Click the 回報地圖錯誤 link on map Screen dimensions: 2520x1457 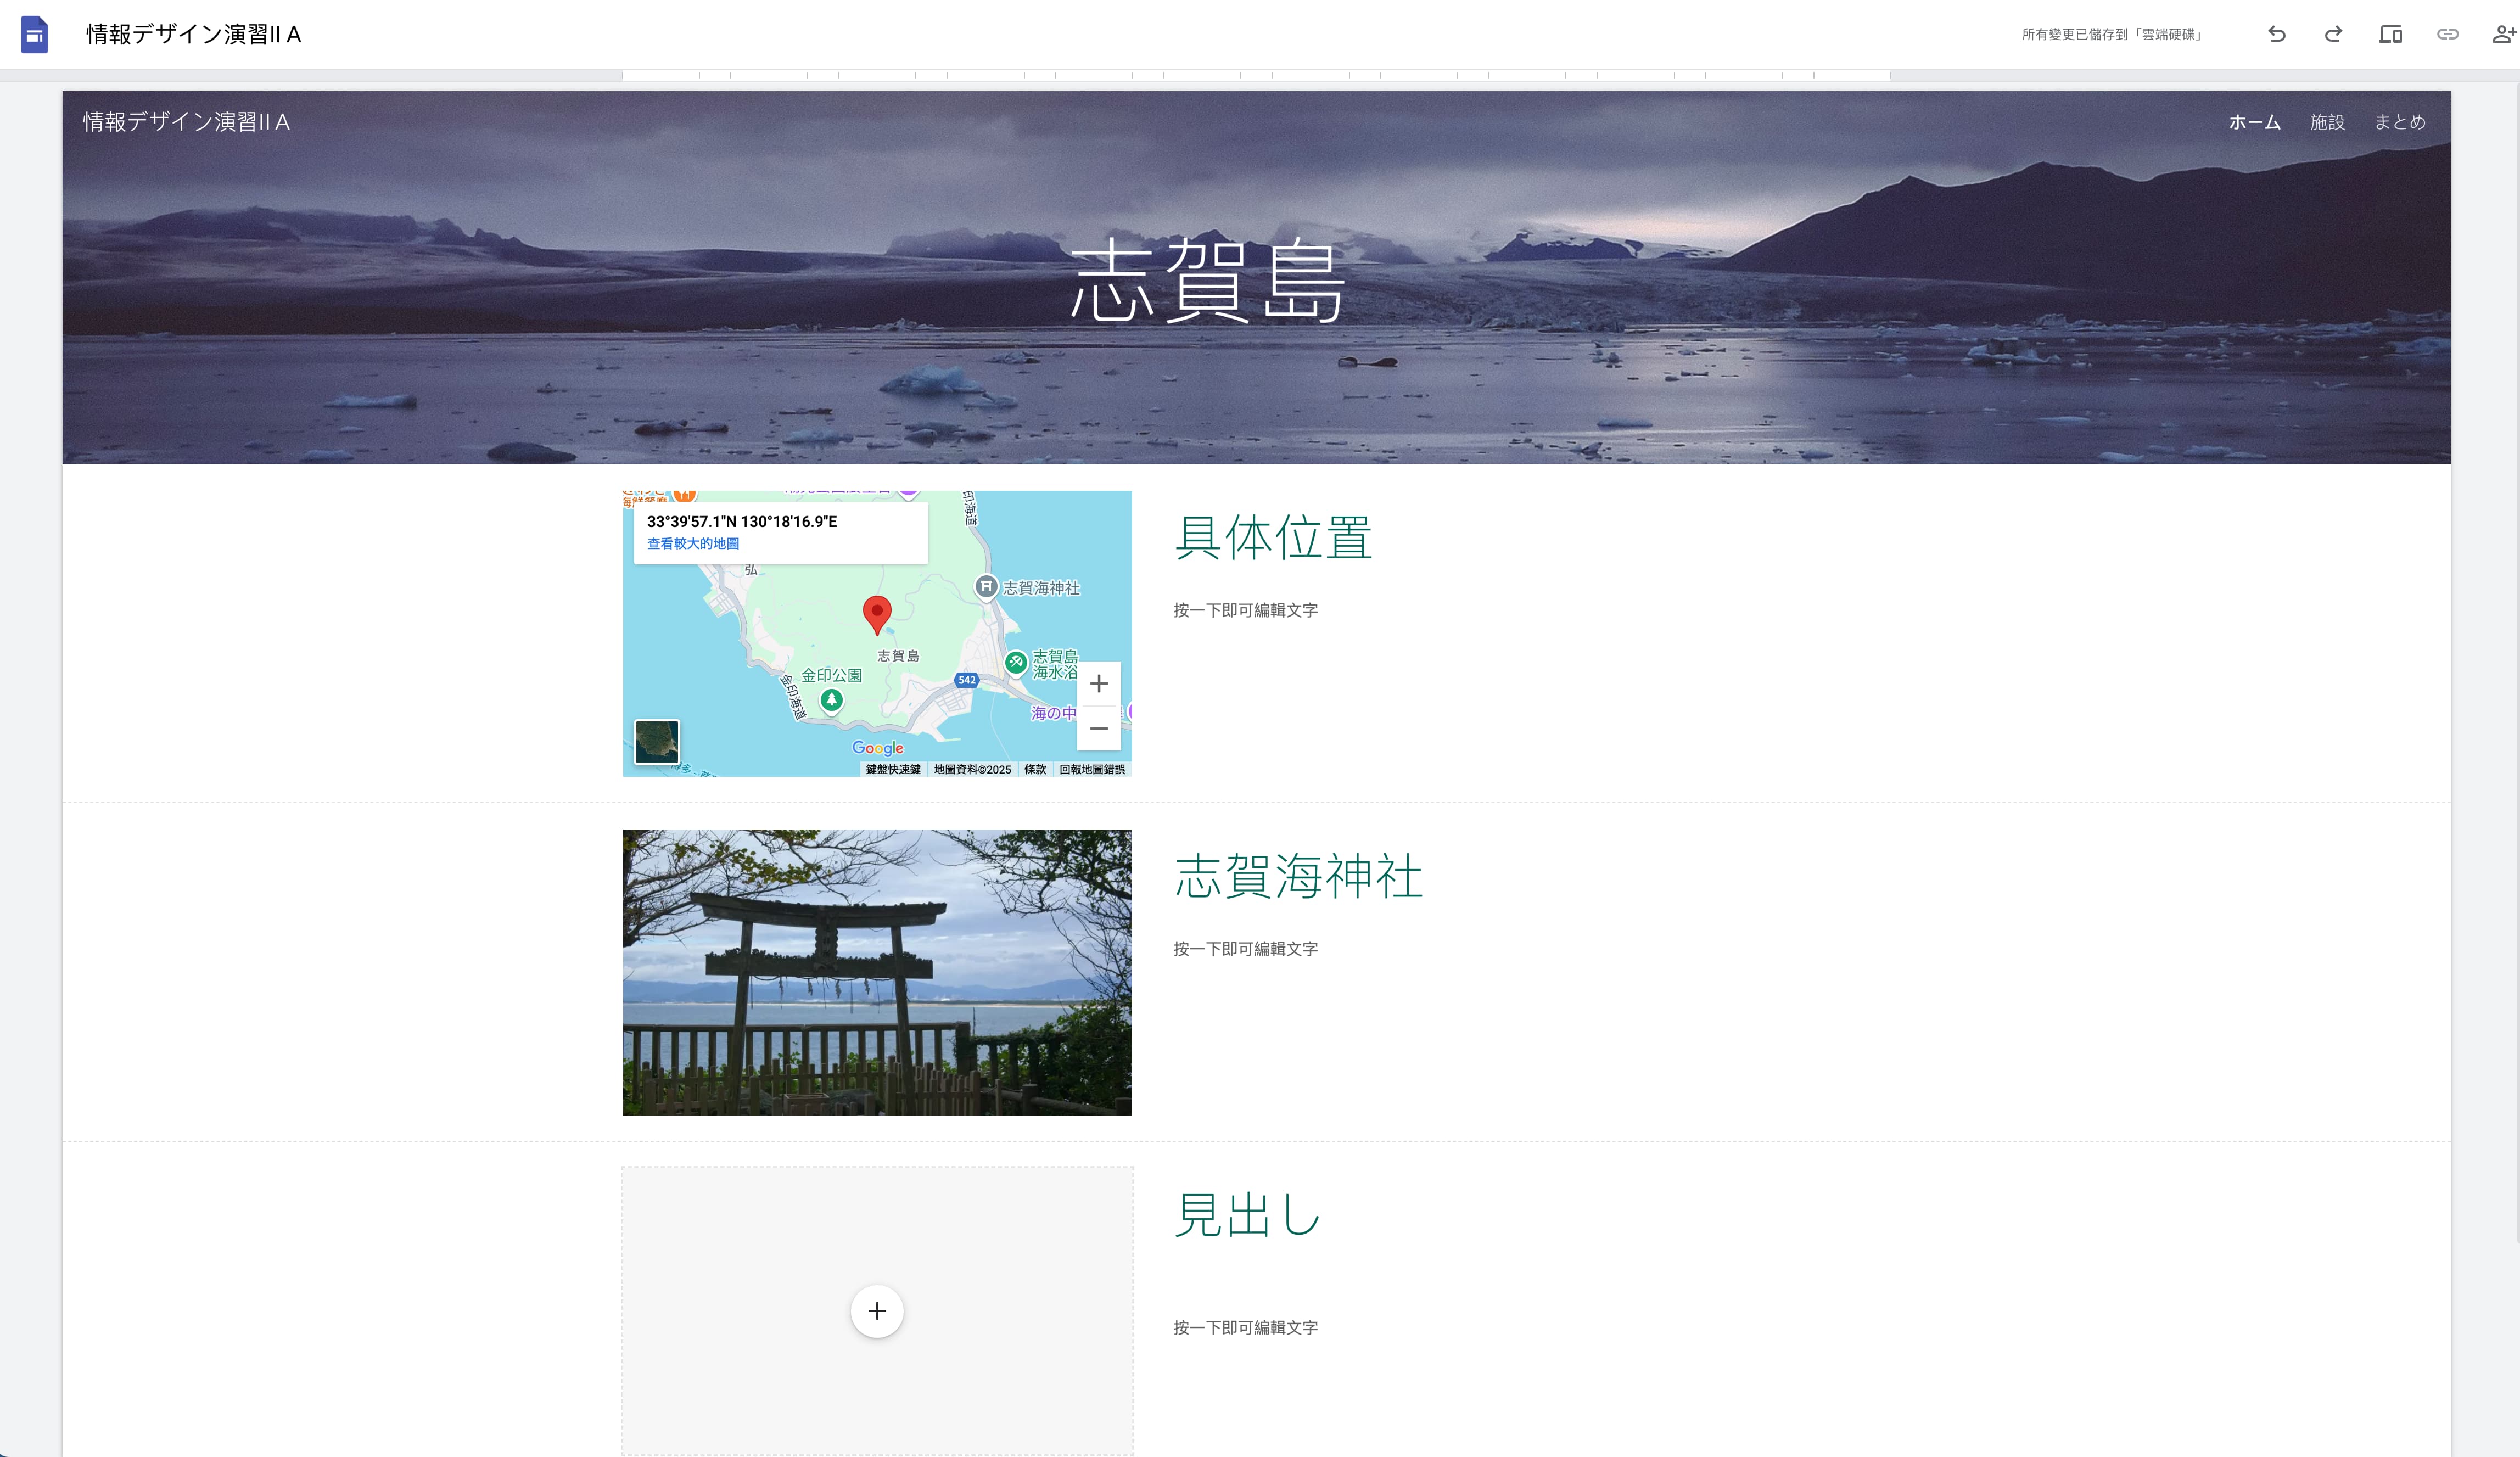1092,769
